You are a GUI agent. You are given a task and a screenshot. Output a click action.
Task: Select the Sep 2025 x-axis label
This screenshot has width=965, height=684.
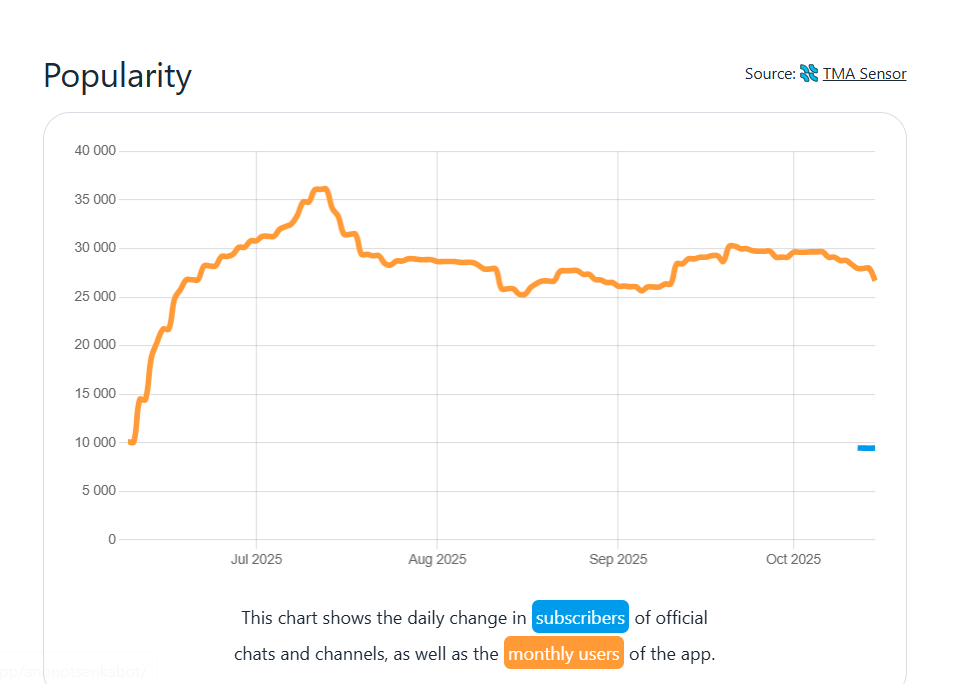tap(617, 559)
